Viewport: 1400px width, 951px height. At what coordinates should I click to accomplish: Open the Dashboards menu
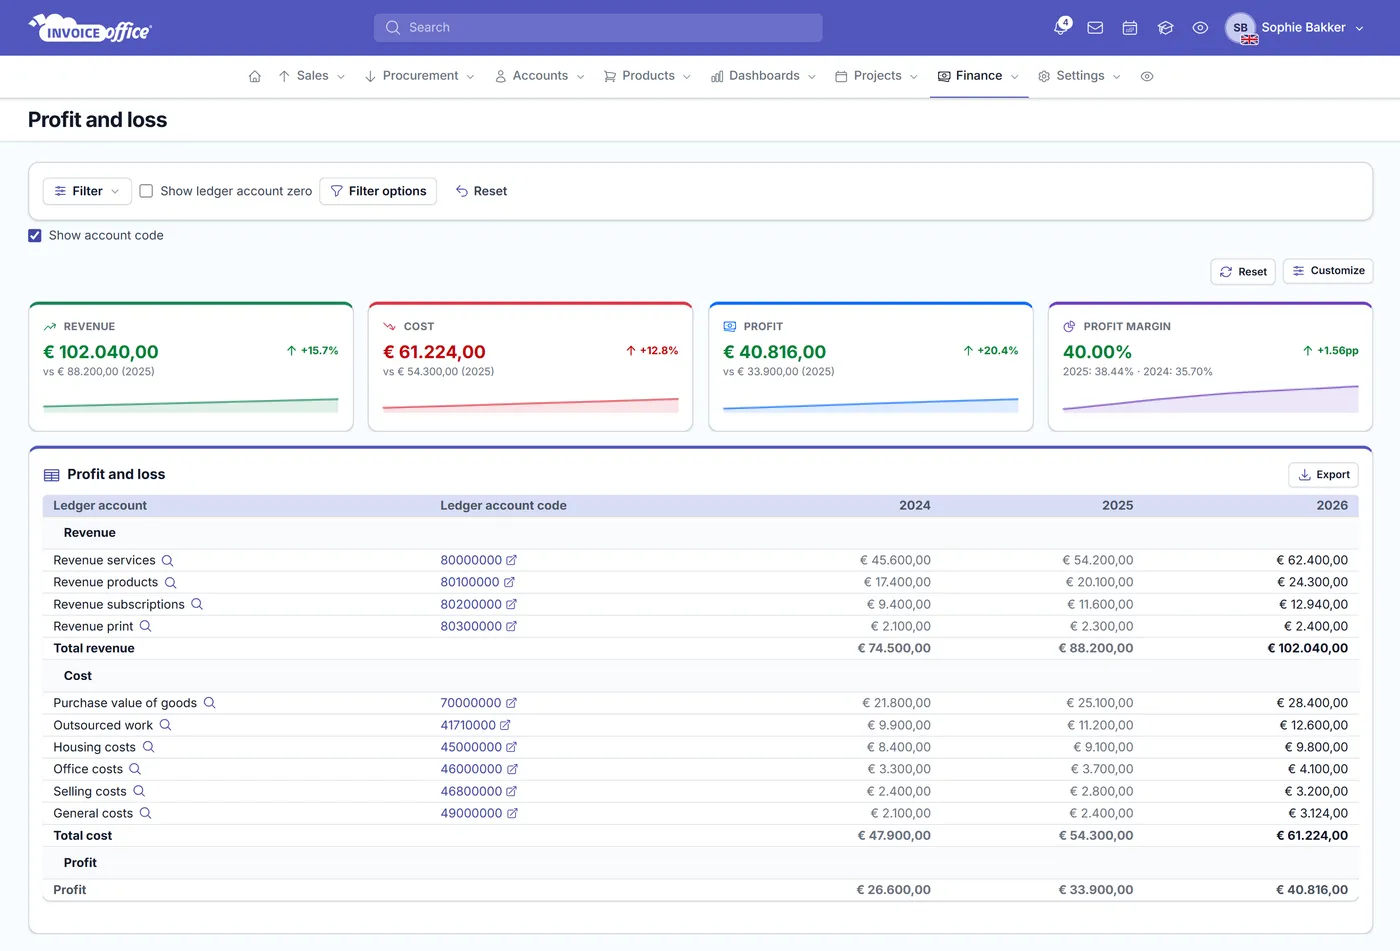[764, 76]
